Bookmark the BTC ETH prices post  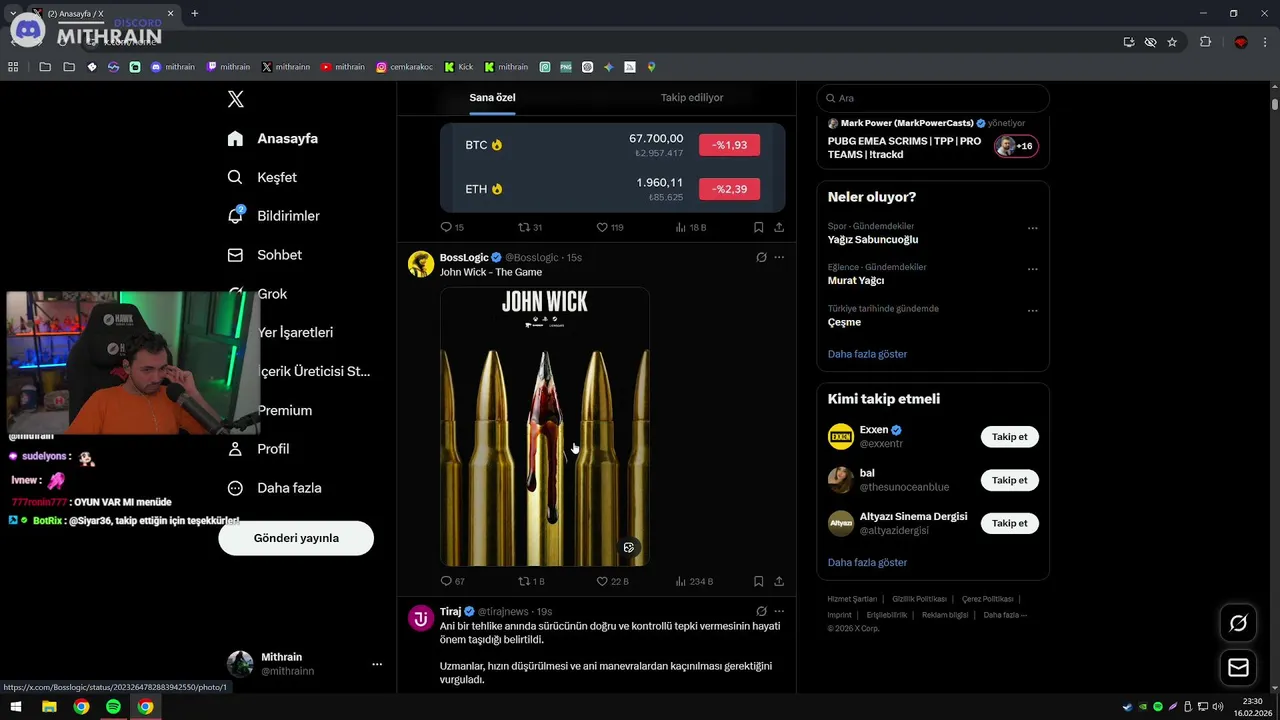tap(759, 227)
